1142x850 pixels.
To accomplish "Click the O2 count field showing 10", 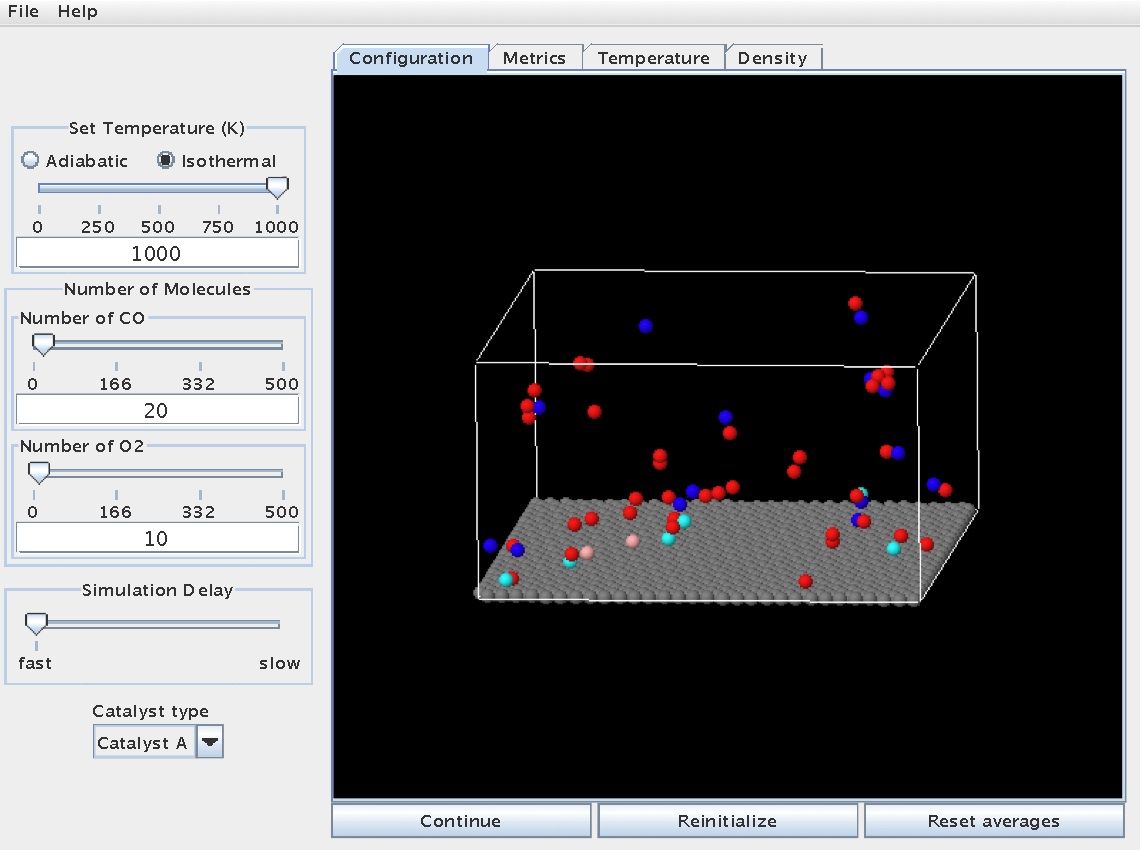I will [157, 538].
